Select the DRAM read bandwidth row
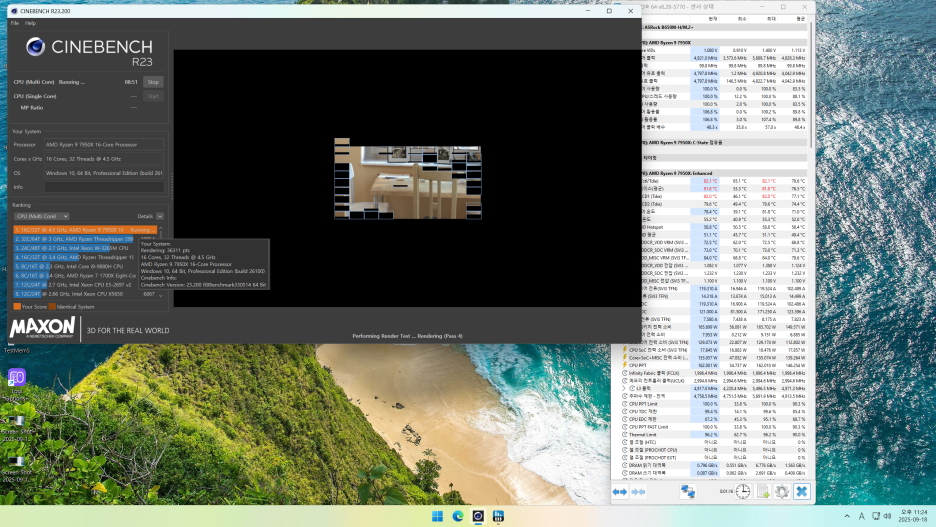Image resolution: width=936 pixels, height=527 pixels. 715,465
